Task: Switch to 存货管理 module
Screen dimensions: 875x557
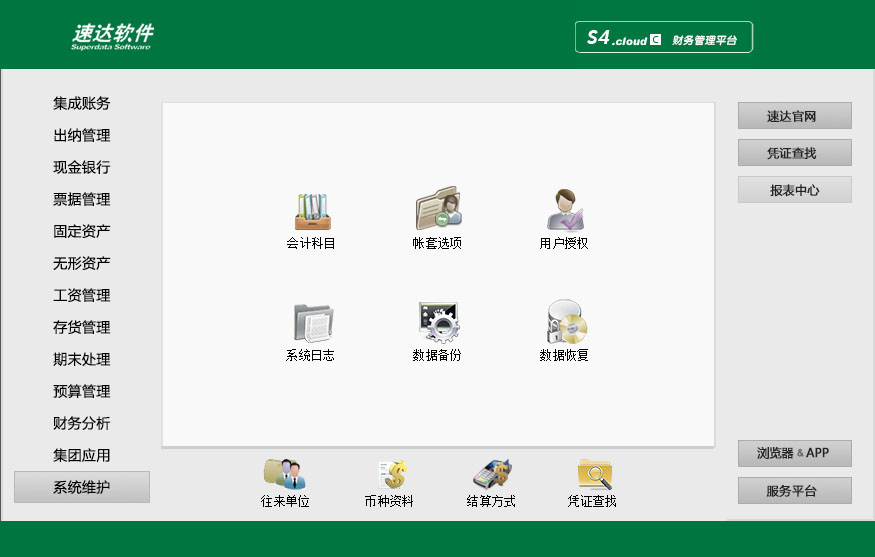Action: 81,327
